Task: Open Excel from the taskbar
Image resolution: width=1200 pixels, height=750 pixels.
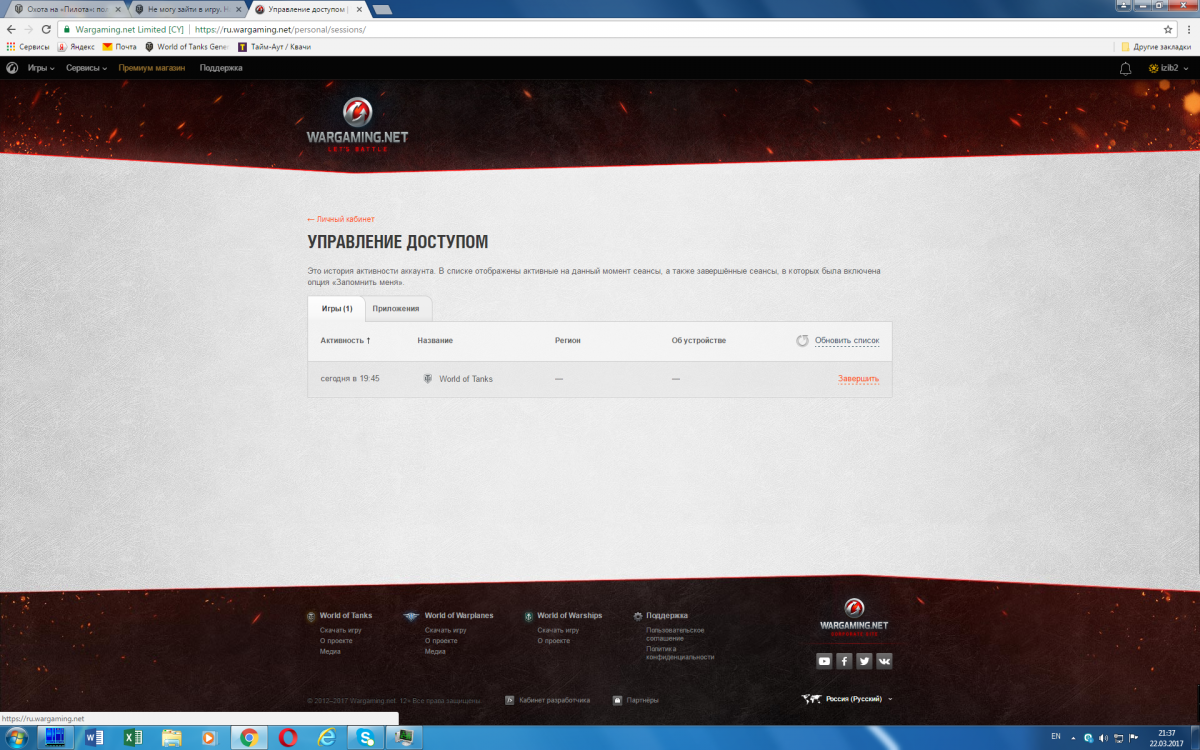Action: pos(133,738)
